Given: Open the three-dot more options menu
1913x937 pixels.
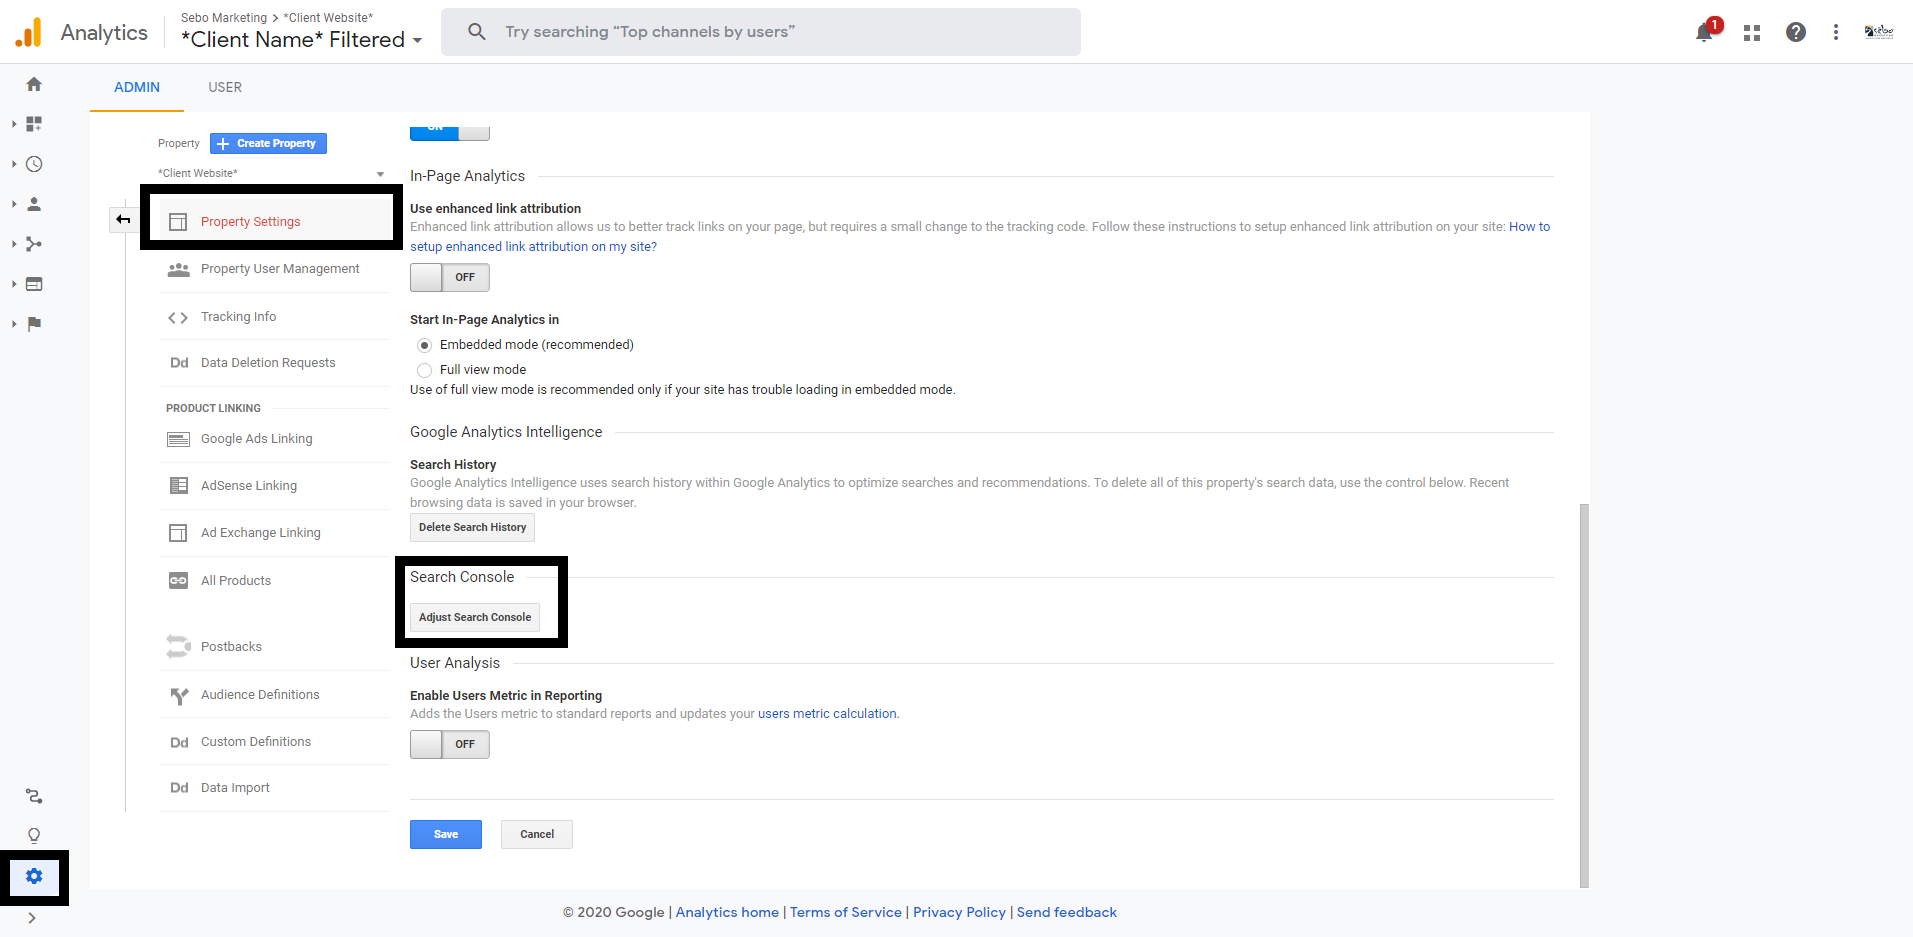Looking at the screenshot, I should coord(1836,32).
